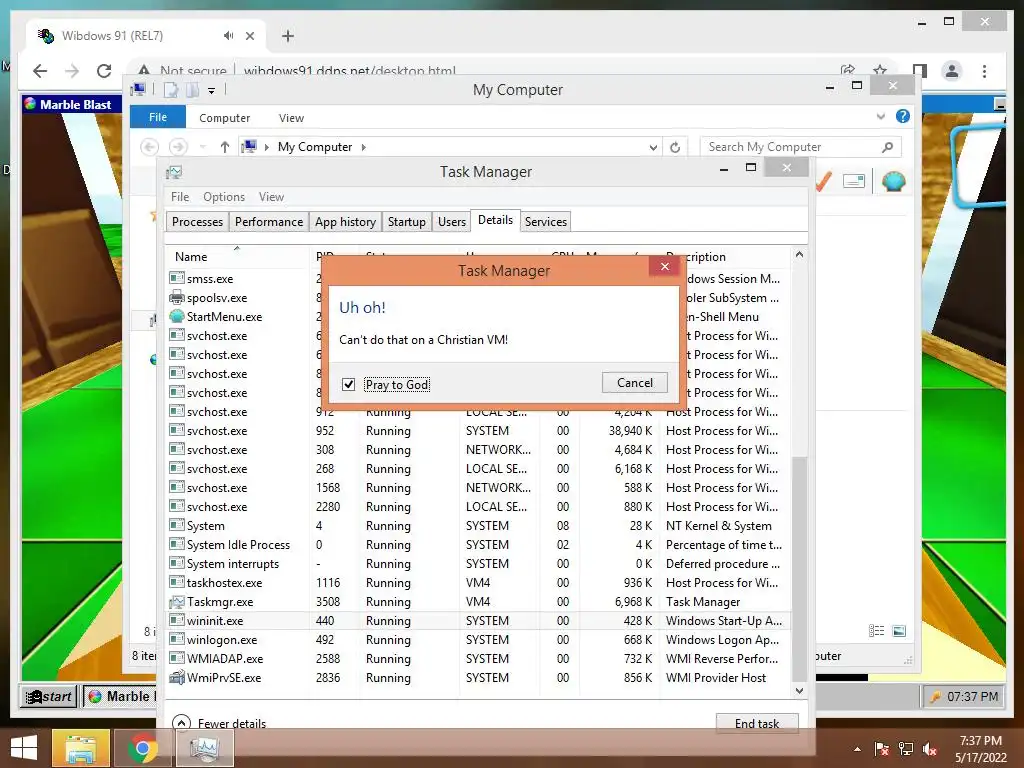Select the taskhostex.exe process icon
The width and height of the screenshot is (1024, 768).
coord(176,583)
